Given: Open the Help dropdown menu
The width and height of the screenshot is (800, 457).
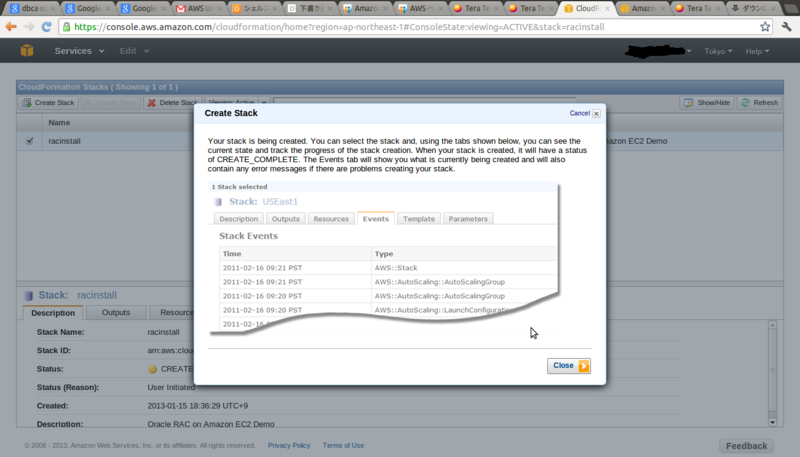Looking at the screenshot, I should pyautogui.click(x=757, y=51).
